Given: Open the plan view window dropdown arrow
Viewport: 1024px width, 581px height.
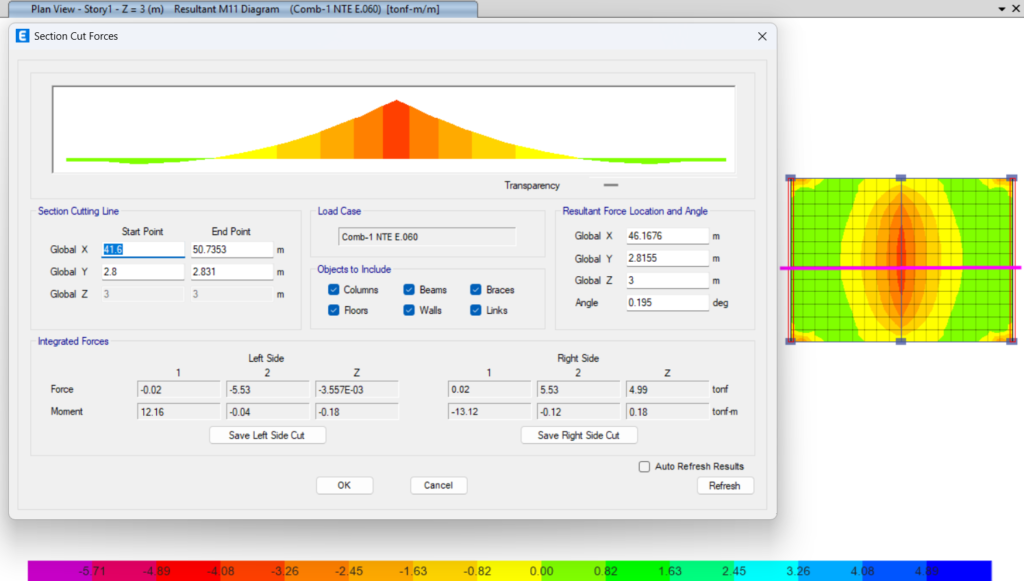Looking at the screenshot, I should coord(1002,9).
